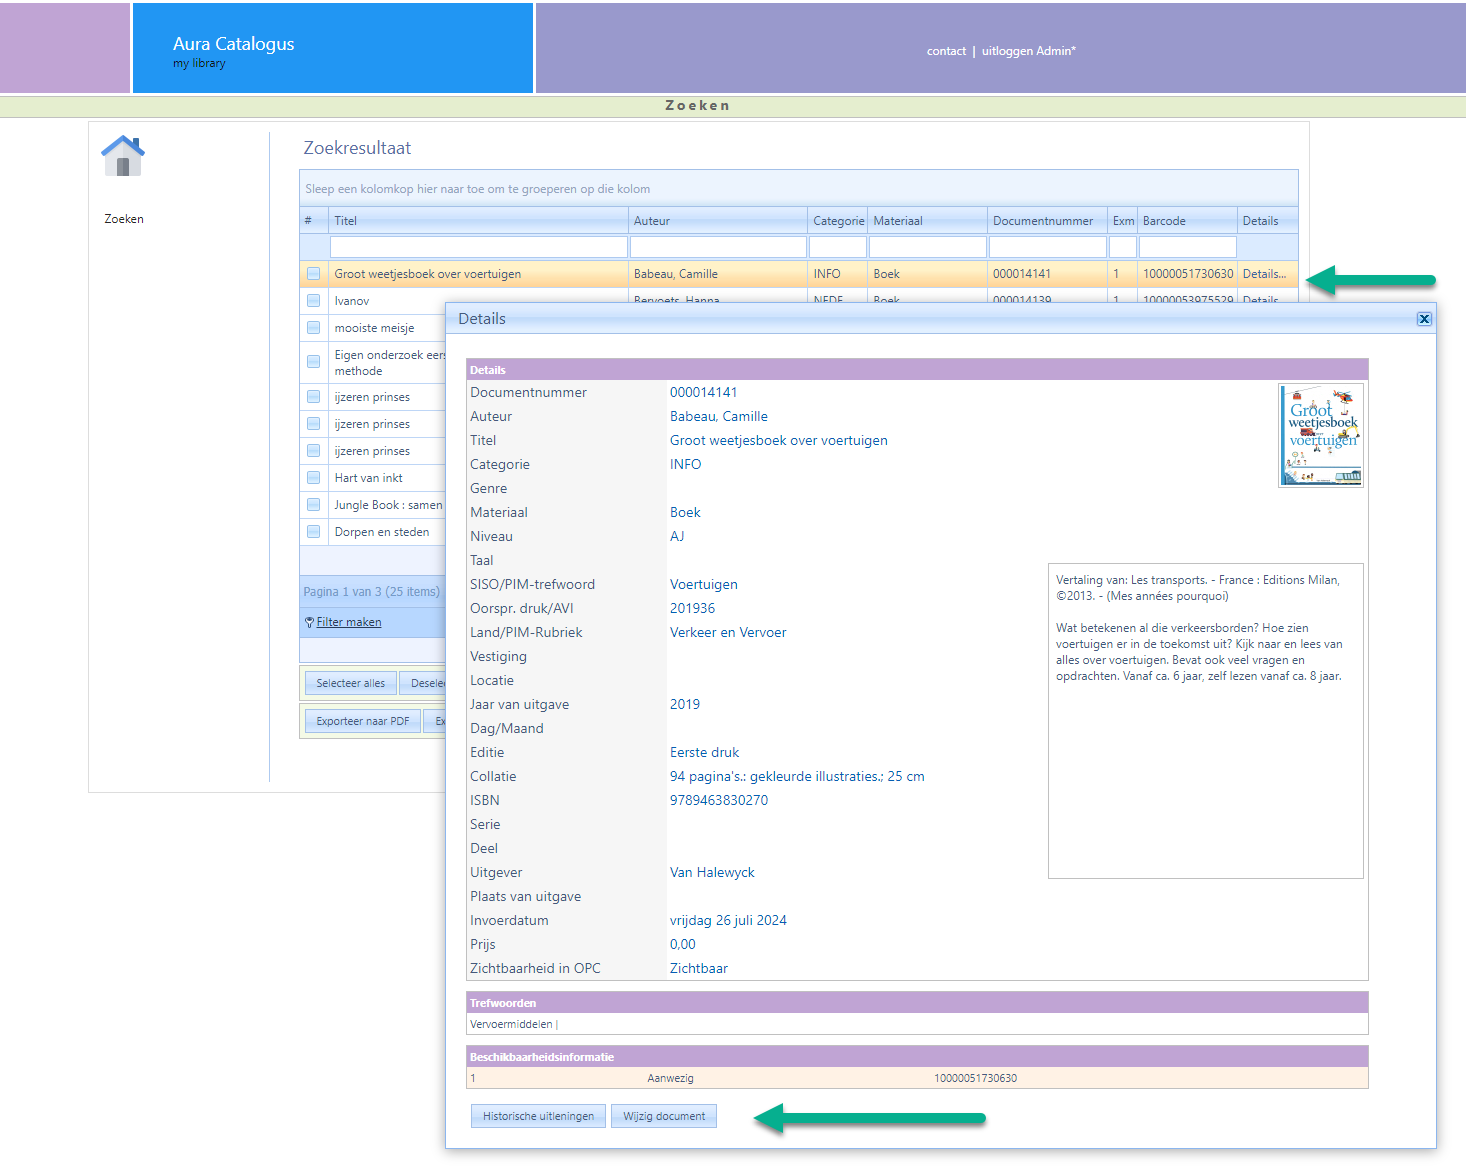Click the Selecteer alles button
This screenshot has width=1466, height=1169.
point(350,683)
